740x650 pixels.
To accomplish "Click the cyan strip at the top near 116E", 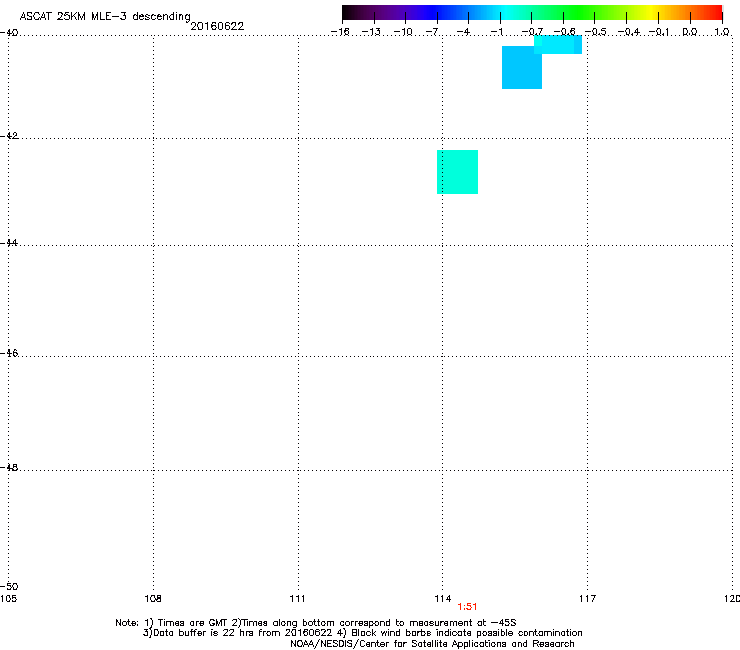I will point(558,45).
